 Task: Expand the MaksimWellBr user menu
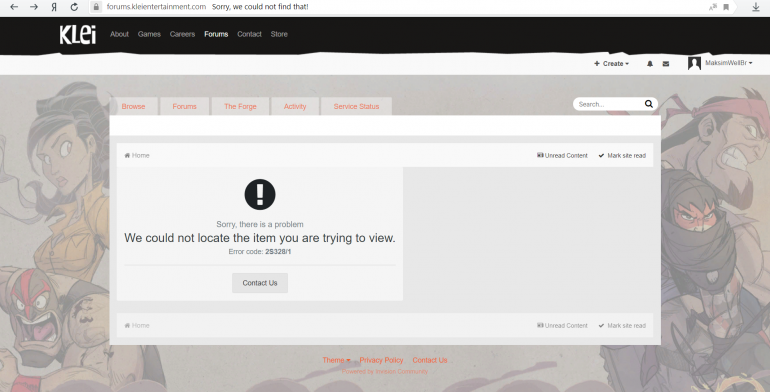729,63
